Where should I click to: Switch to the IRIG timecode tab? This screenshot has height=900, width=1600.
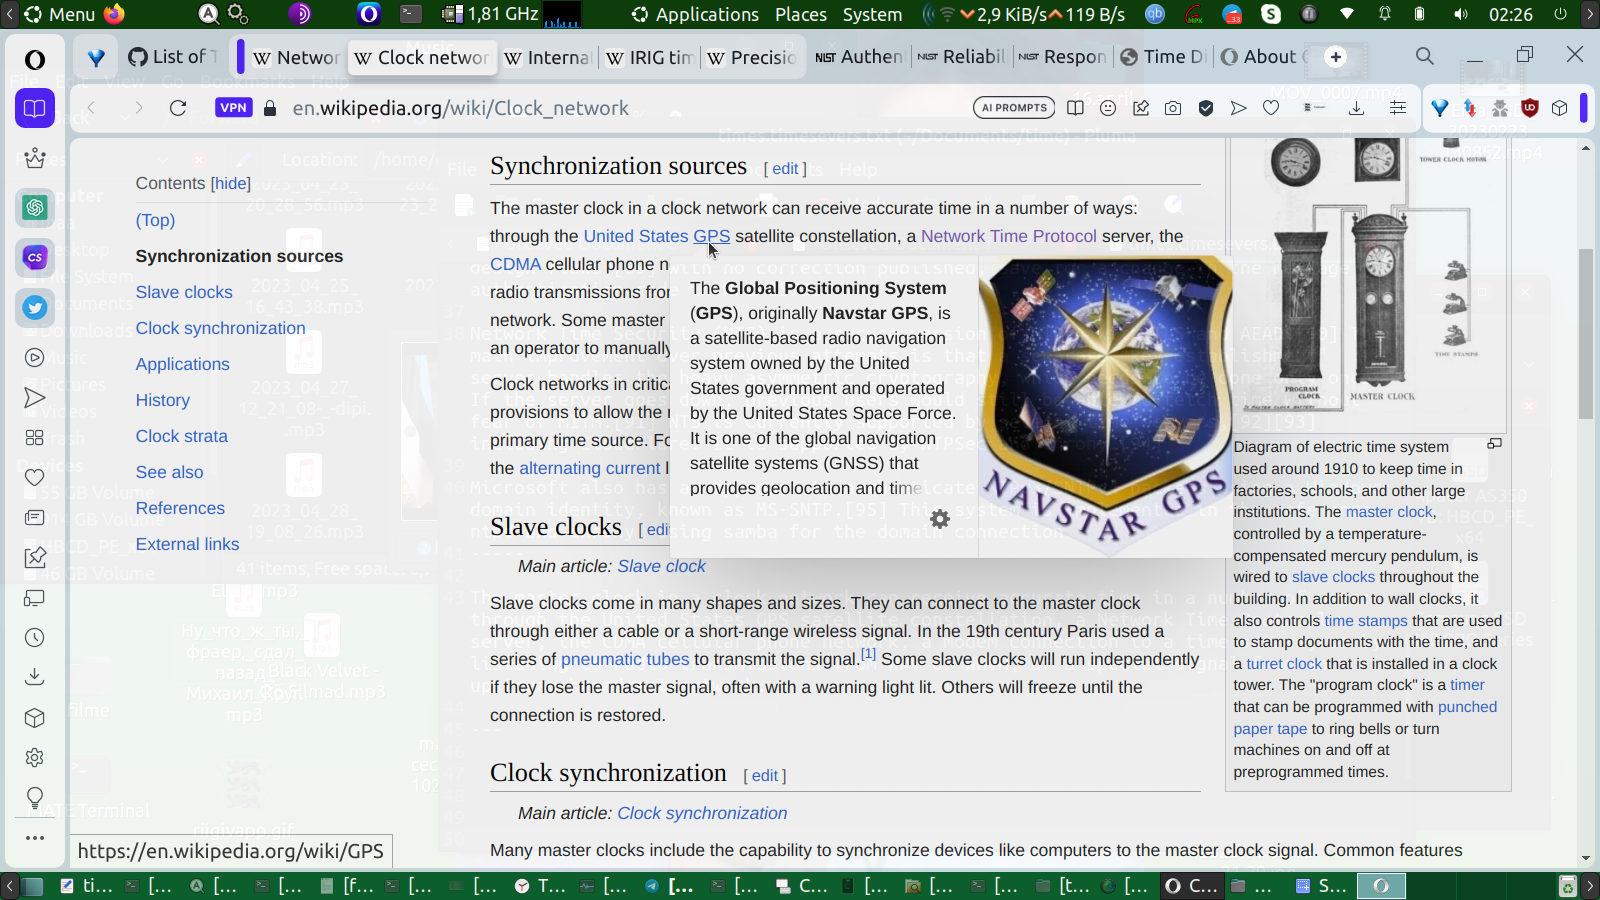tap(650, 57)
